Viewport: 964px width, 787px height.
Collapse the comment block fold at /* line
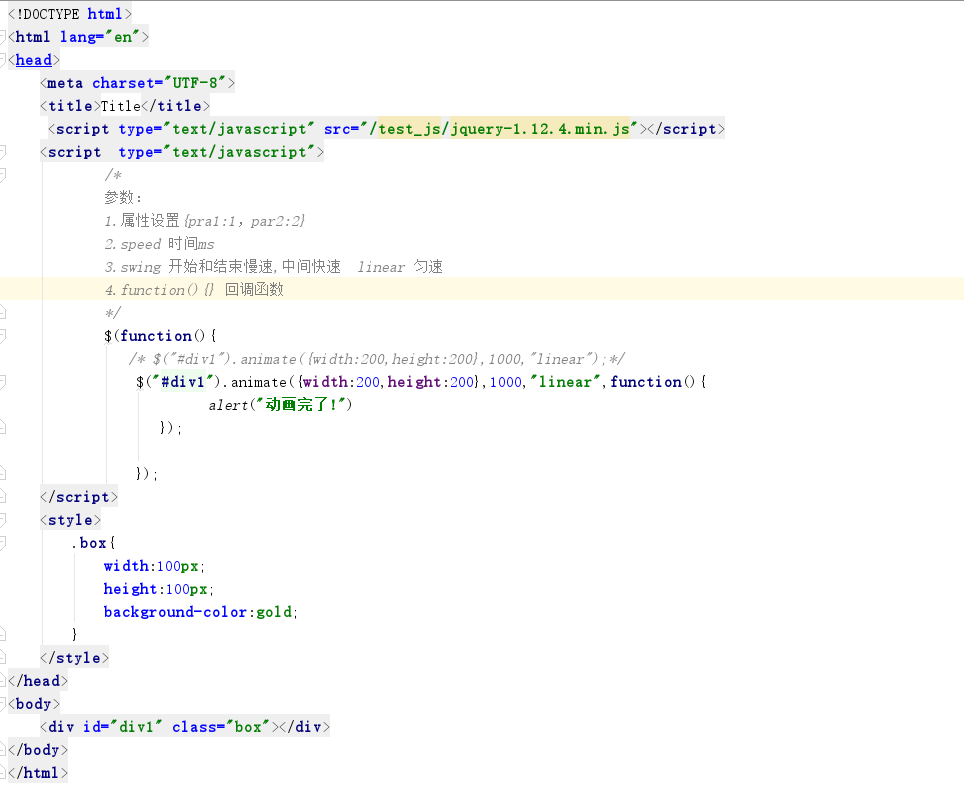point(2,175)
